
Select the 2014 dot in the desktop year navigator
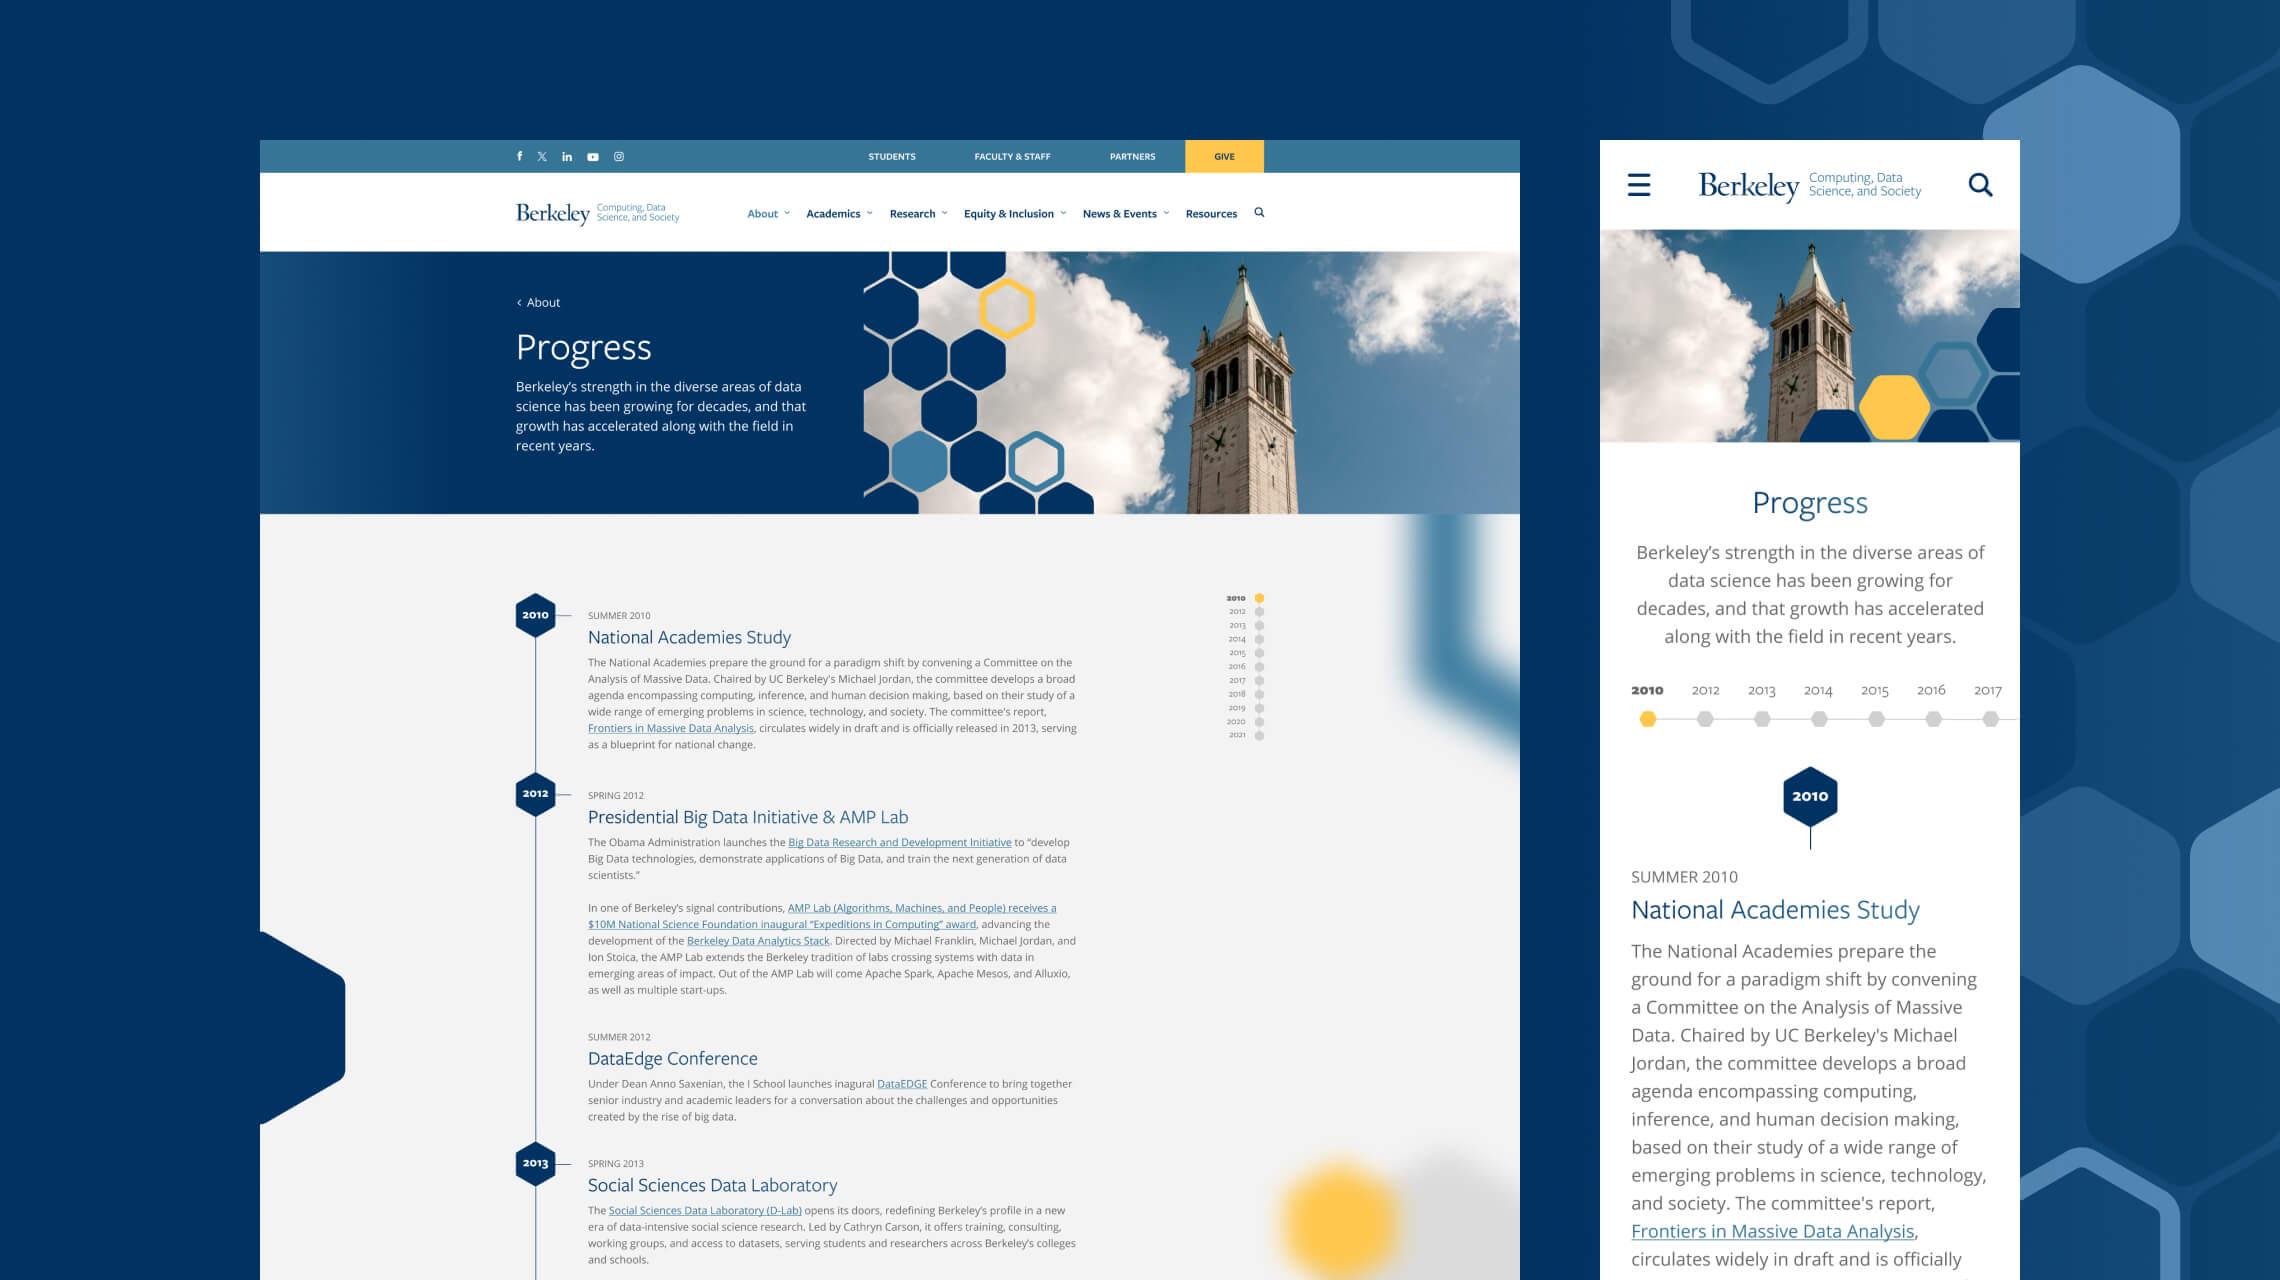(1259, 639)
